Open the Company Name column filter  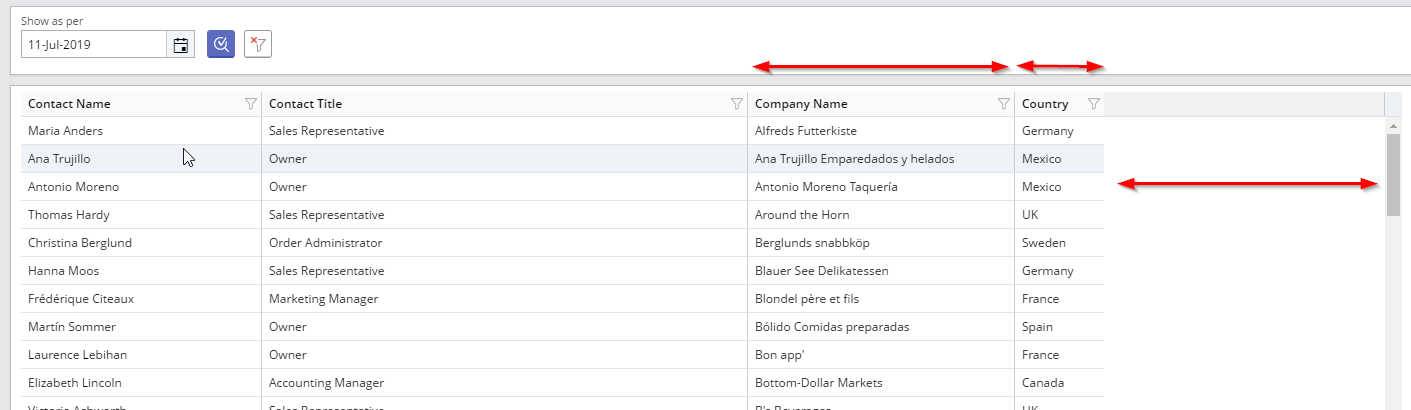point(1004,104)
